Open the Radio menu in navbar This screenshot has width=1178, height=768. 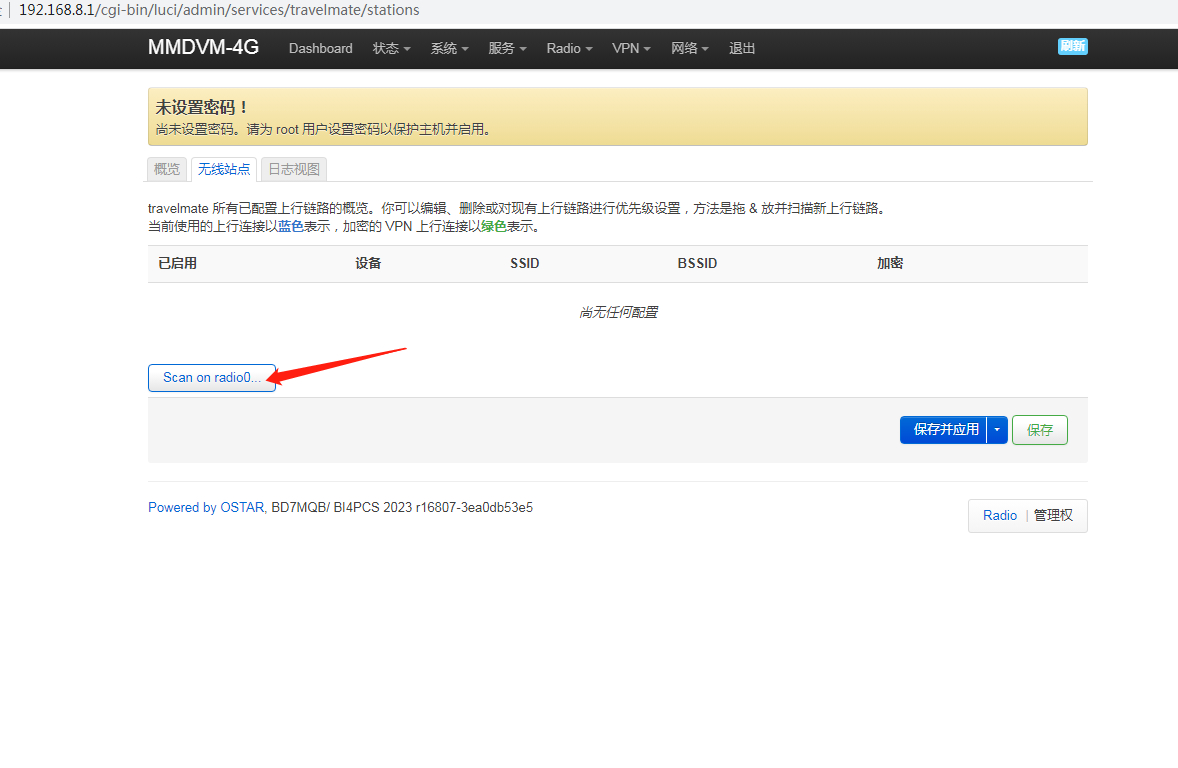(x=569, y=49)
